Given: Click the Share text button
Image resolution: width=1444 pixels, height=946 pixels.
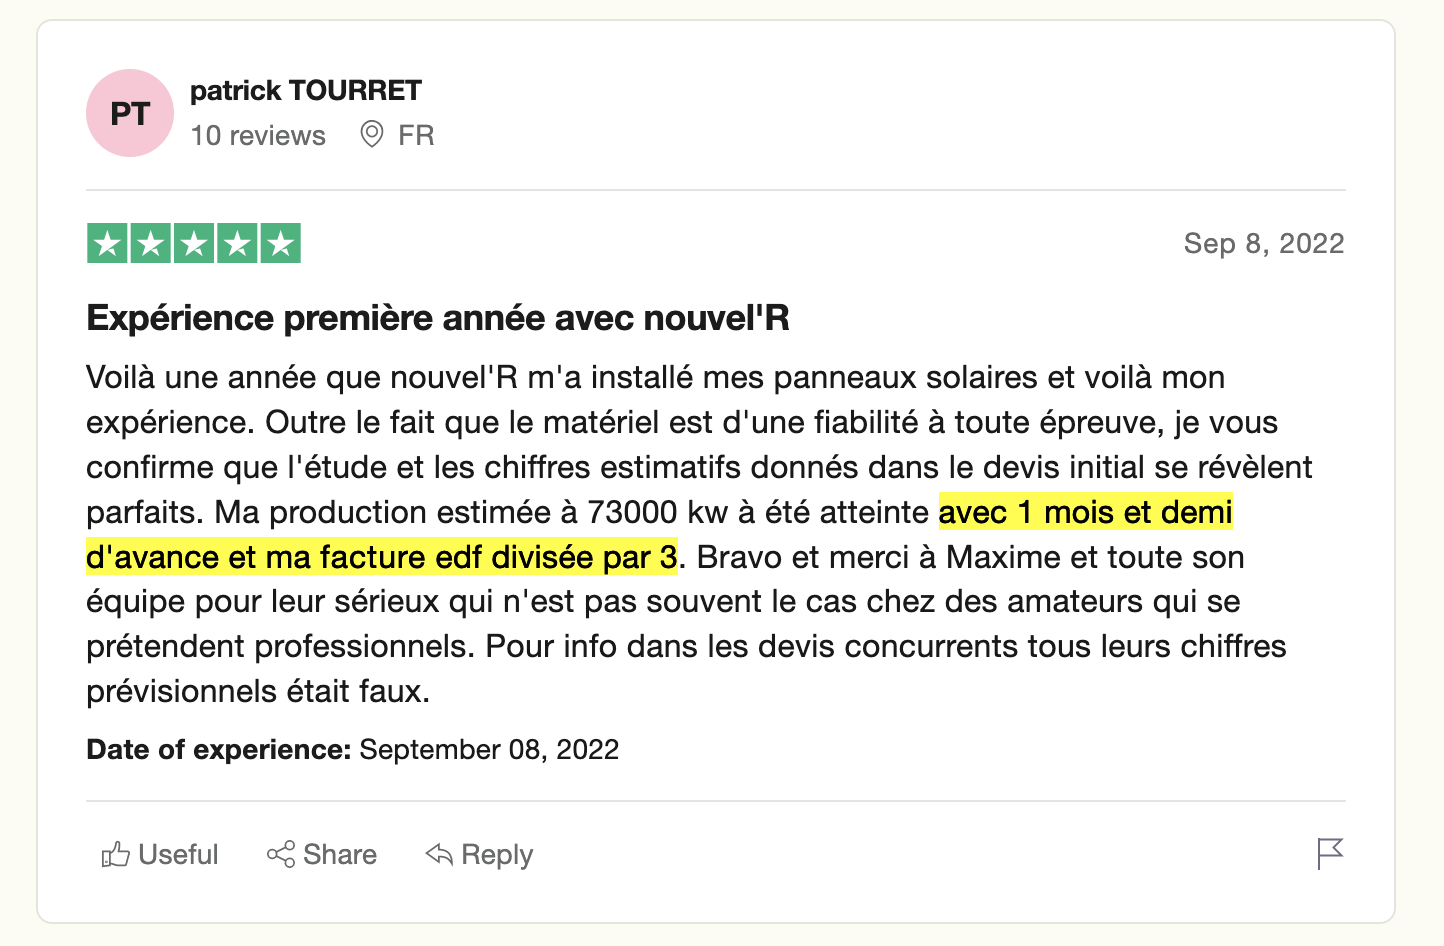Looking at the screenshot, I should pos(340,854).
